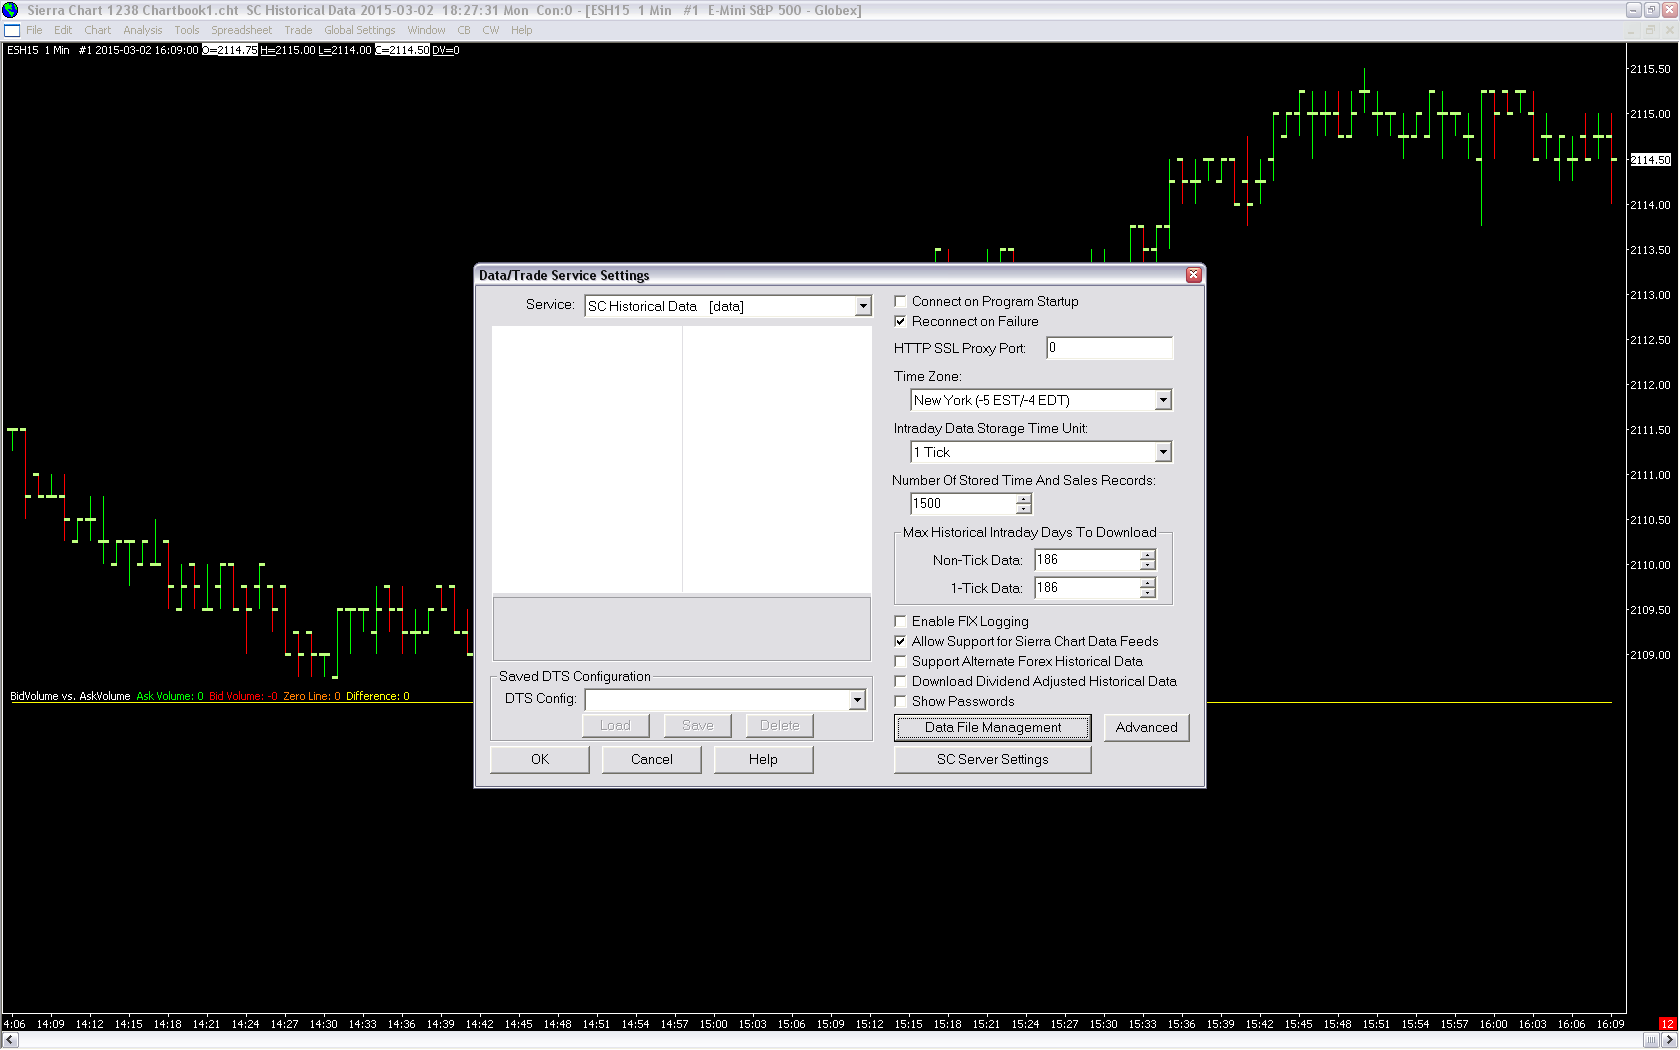Decrease 1-Tick Data days with down arrow

(x=1148, y=593)
